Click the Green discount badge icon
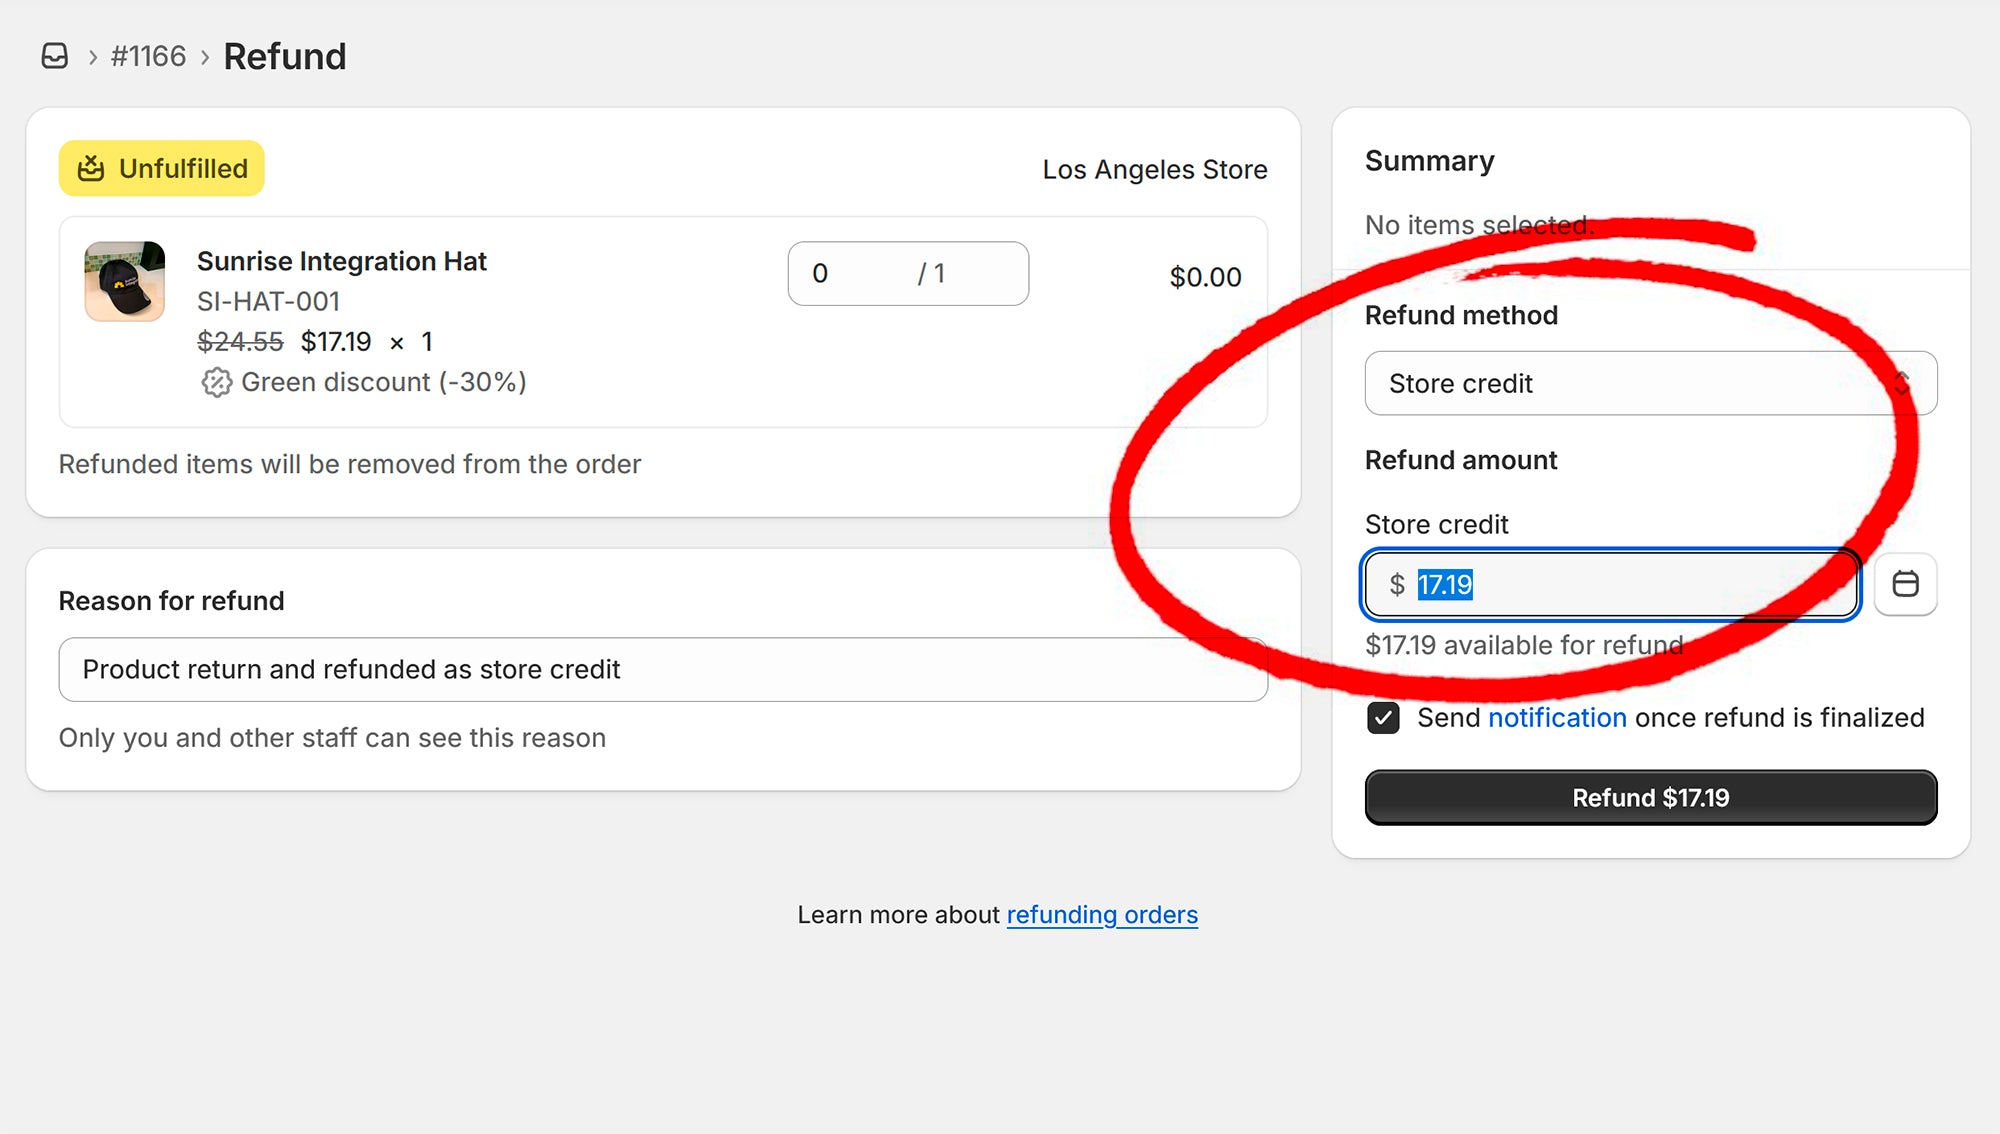 tap(216, 382)
